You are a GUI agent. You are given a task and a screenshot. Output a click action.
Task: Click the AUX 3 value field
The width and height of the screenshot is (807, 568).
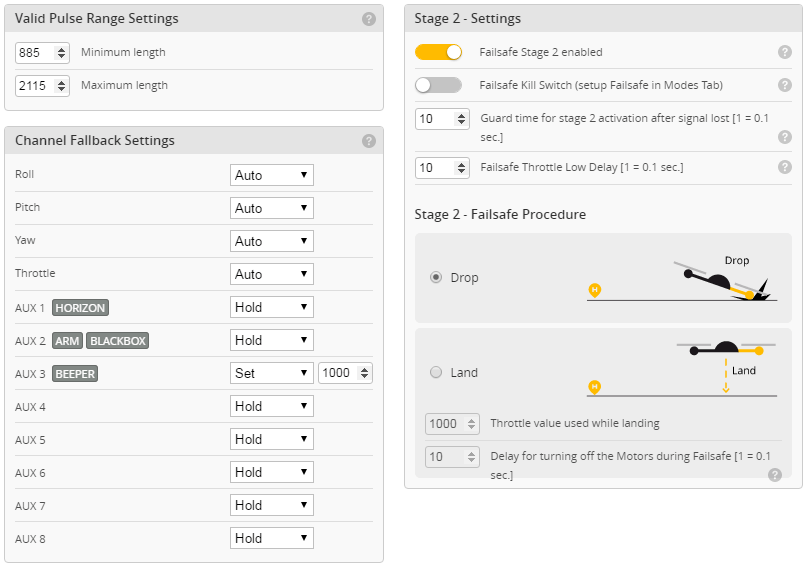[x=337, y=373]
